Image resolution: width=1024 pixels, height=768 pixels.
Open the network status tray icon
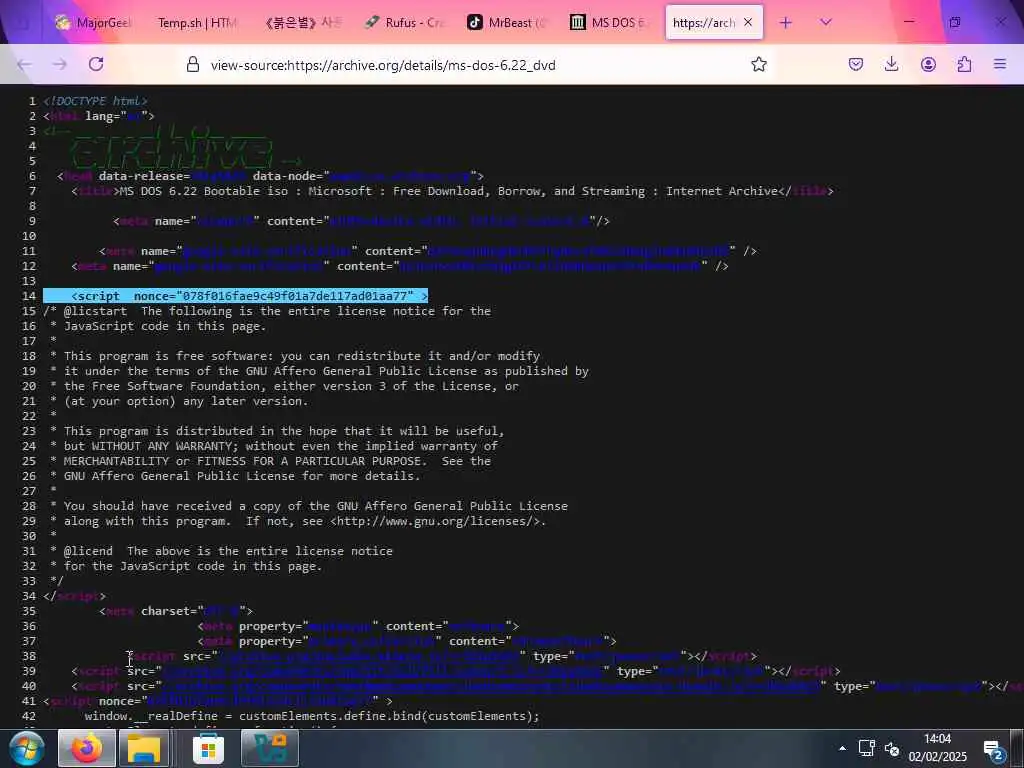866,748
